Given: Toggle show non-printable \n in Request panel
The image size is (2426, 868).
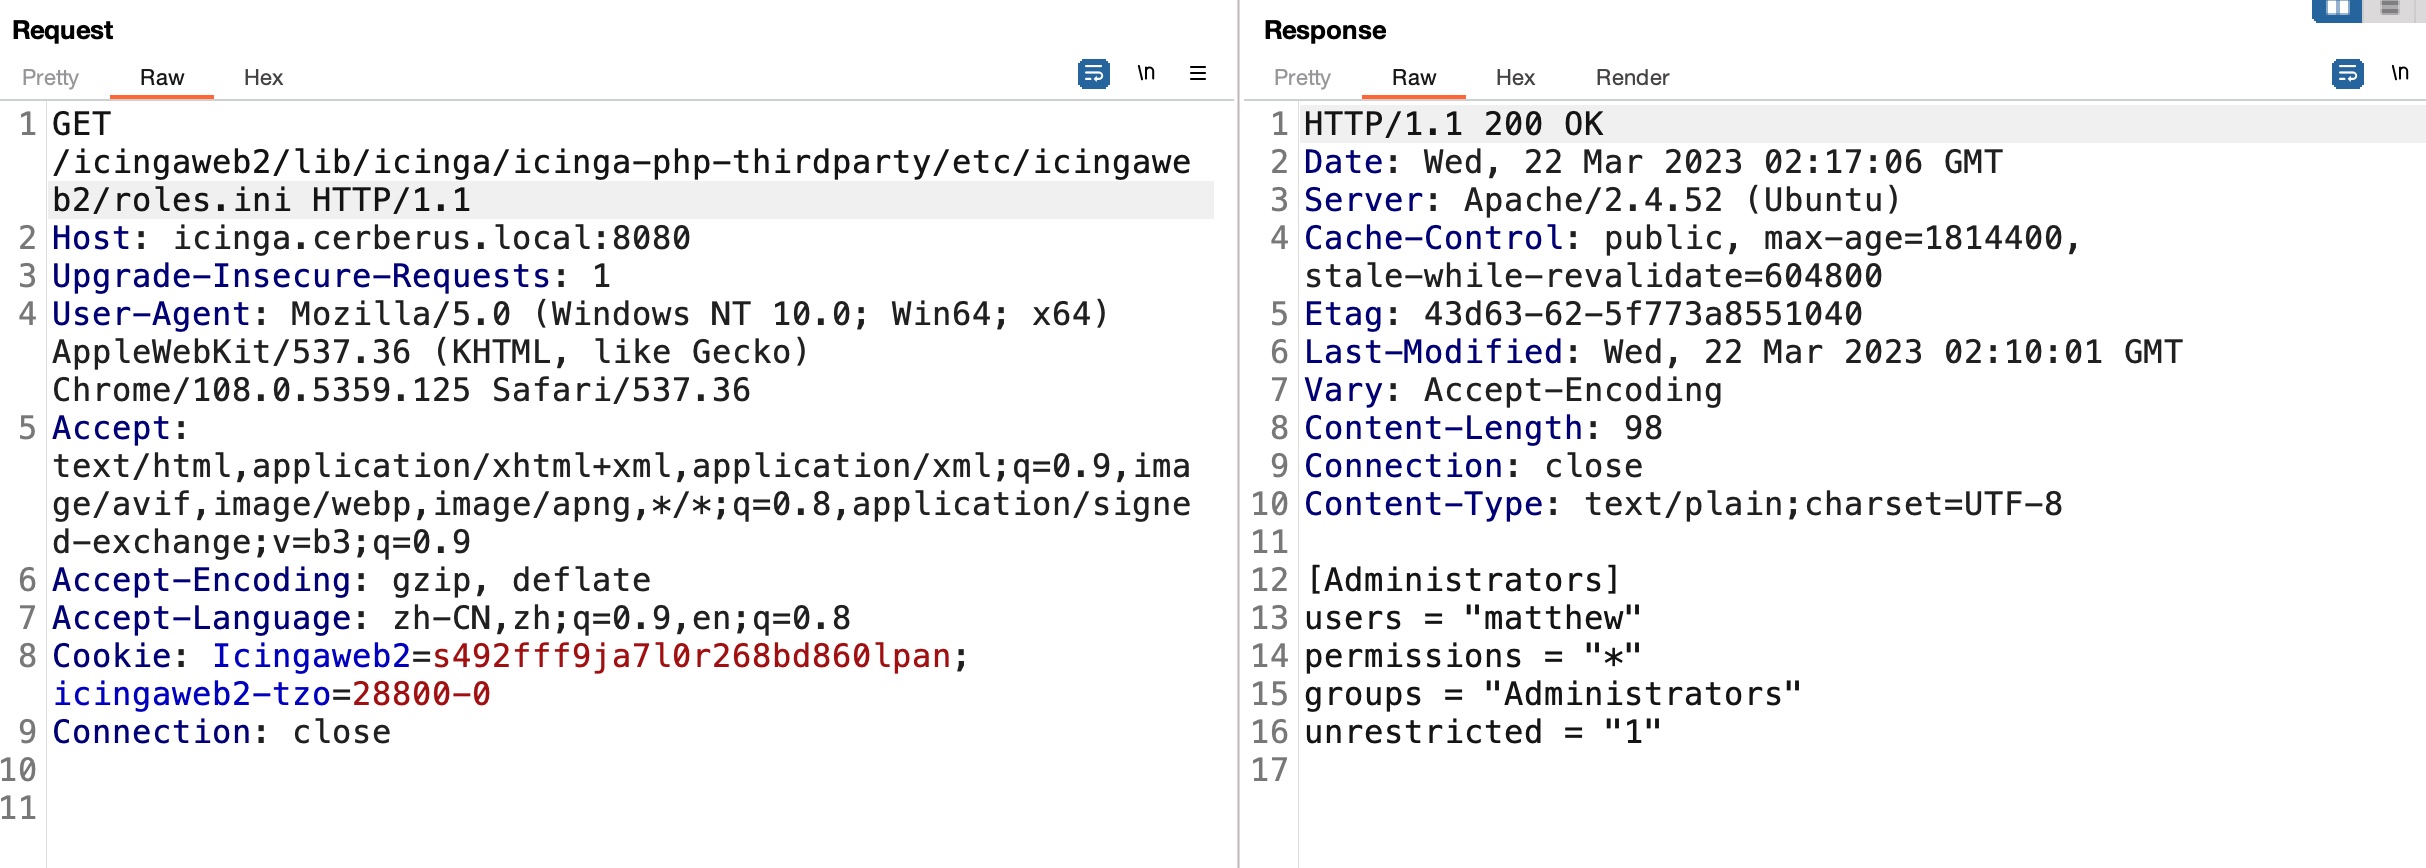Looking at the screenshot, I should click(x=1146, y=73).
